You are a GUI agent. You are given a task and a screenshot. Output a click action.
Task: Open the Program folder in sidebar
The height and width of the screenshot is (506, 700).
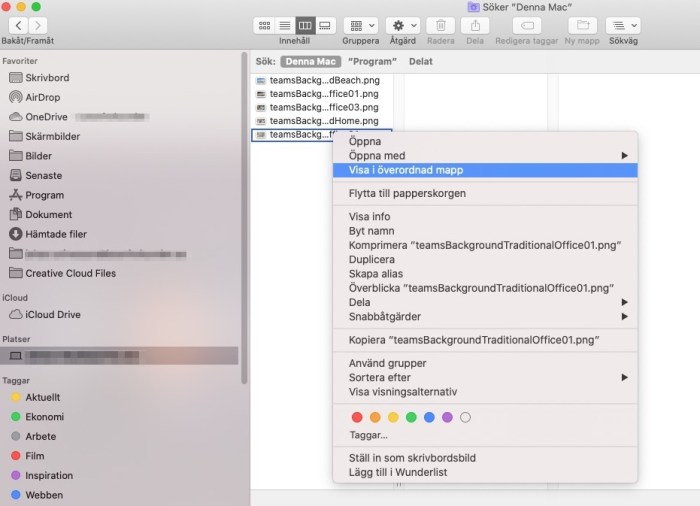[44, 195]
